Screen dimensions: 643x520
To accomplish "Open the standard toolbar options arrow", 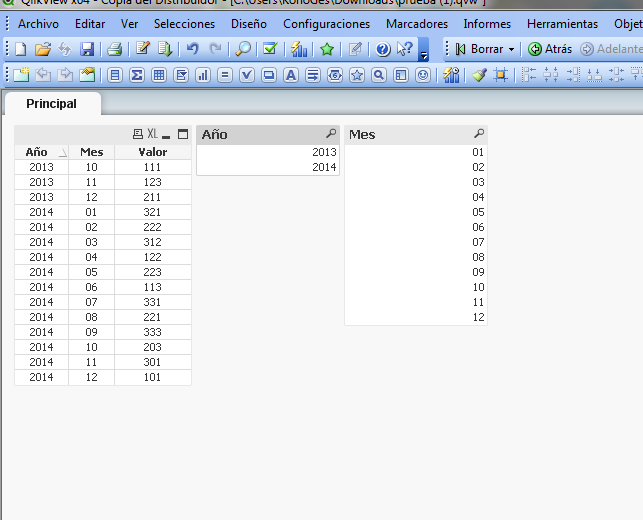I will pos(424,54).
